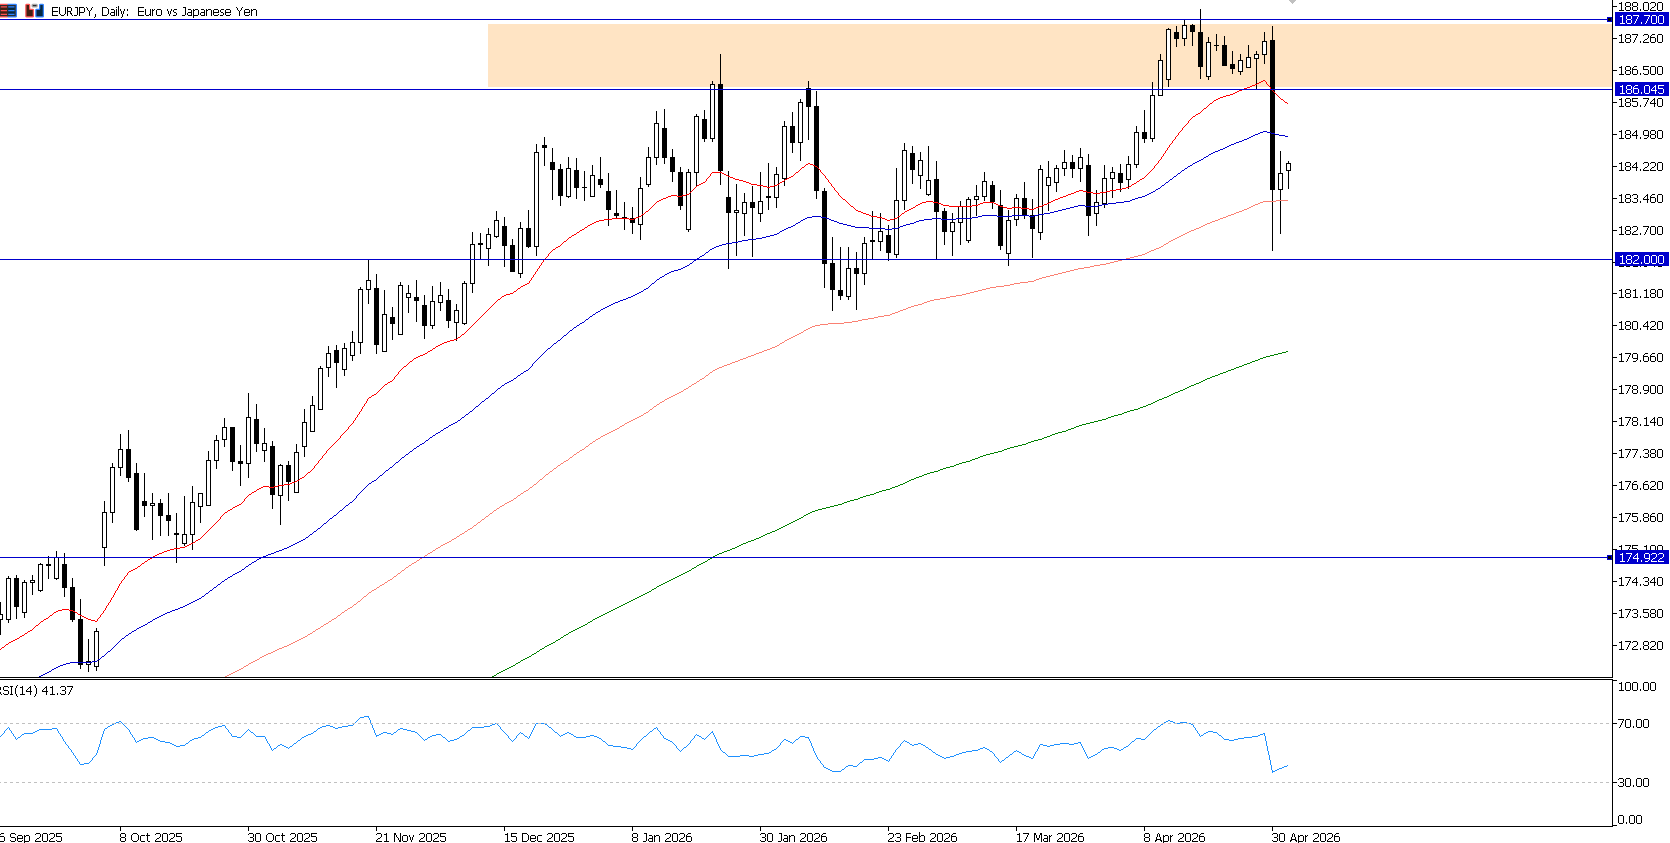Click 186.500 on the price scale
Screen dimensions: 1670x843
1641,71
